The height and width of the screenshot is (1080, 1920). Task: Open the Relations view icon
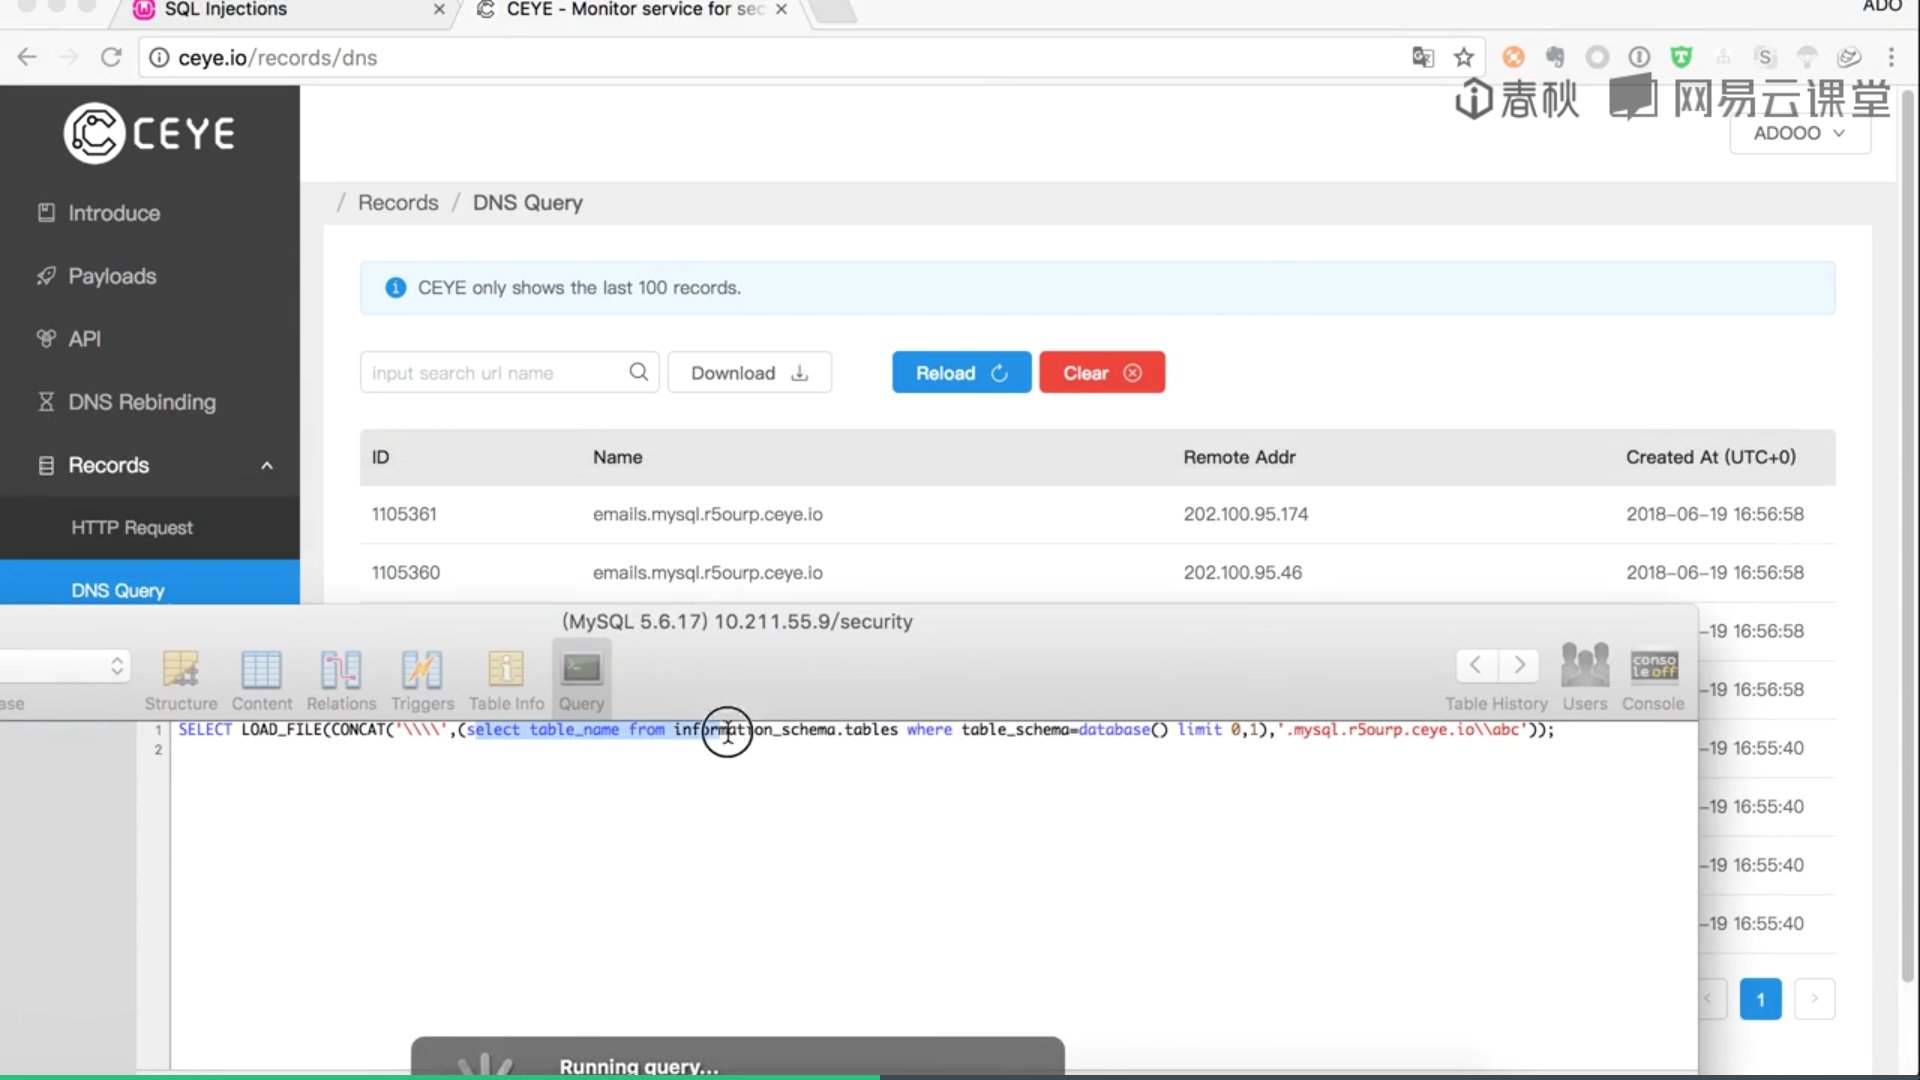pos(341,679)
